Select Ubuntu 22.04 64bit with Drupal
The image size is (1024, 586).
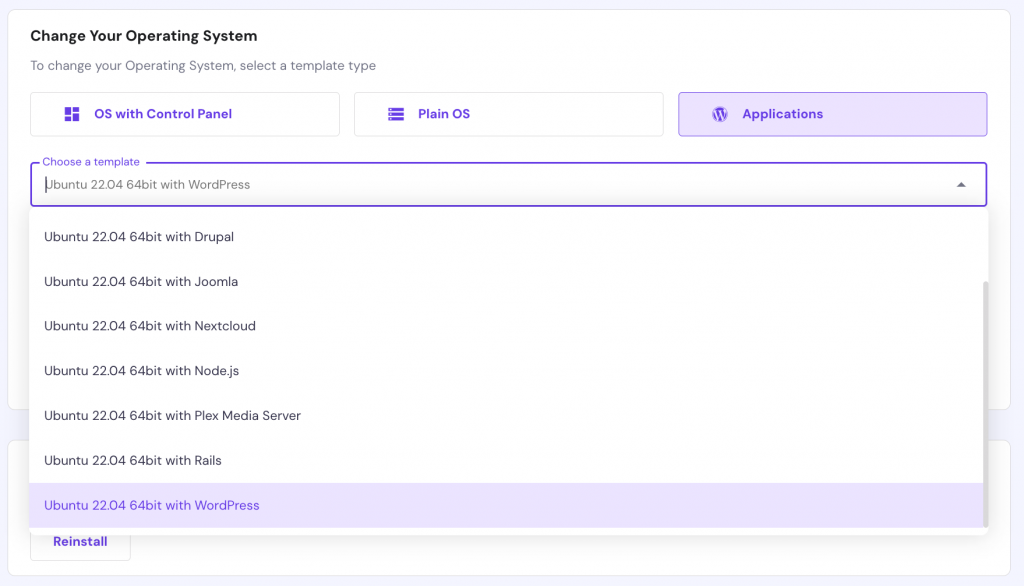(x=138, y=237)
